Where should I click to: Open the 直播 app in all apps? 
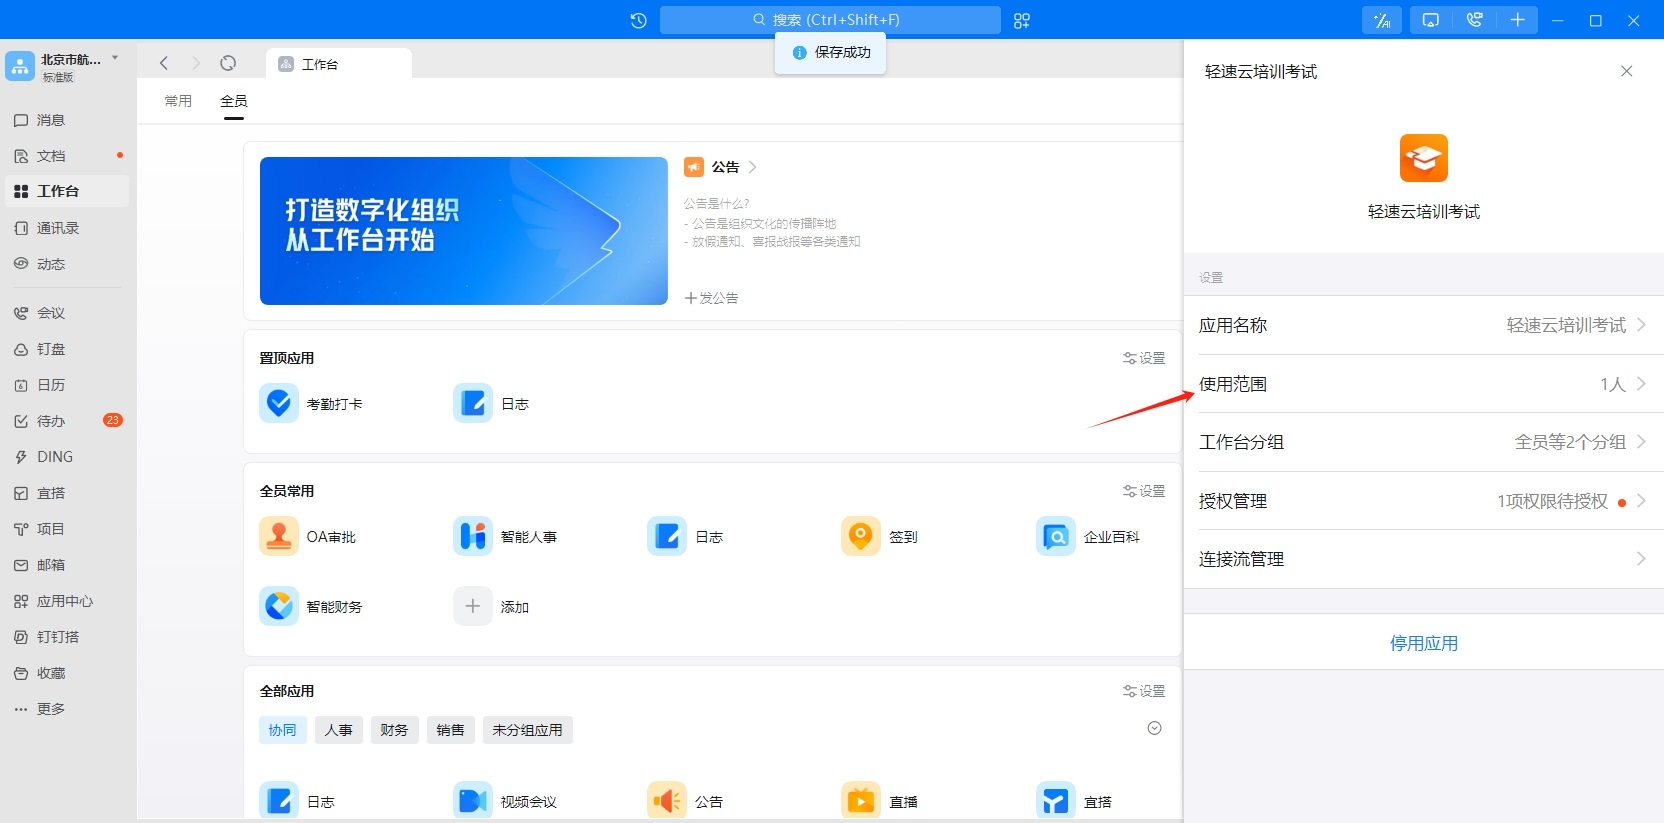[861, 801]
